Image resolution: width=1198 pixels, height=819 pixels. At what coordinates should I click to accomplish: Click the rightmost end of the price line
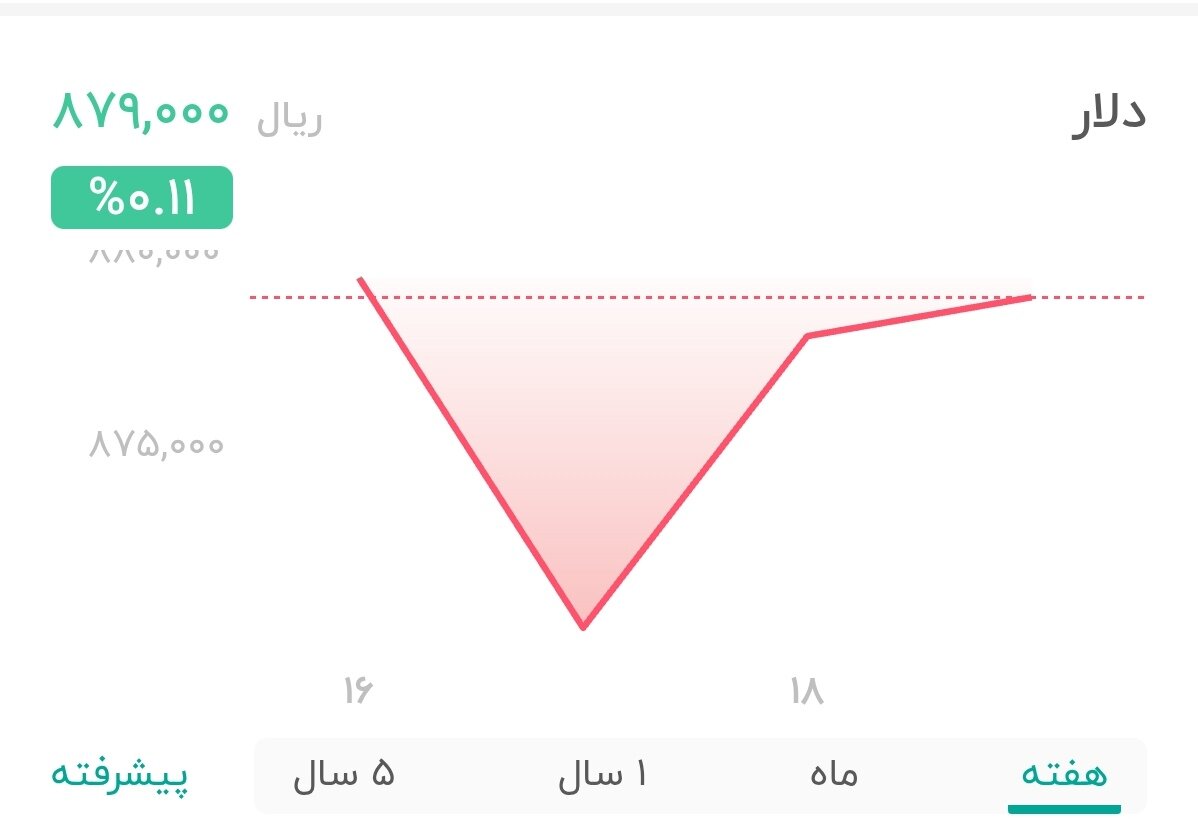(1032, 297)
